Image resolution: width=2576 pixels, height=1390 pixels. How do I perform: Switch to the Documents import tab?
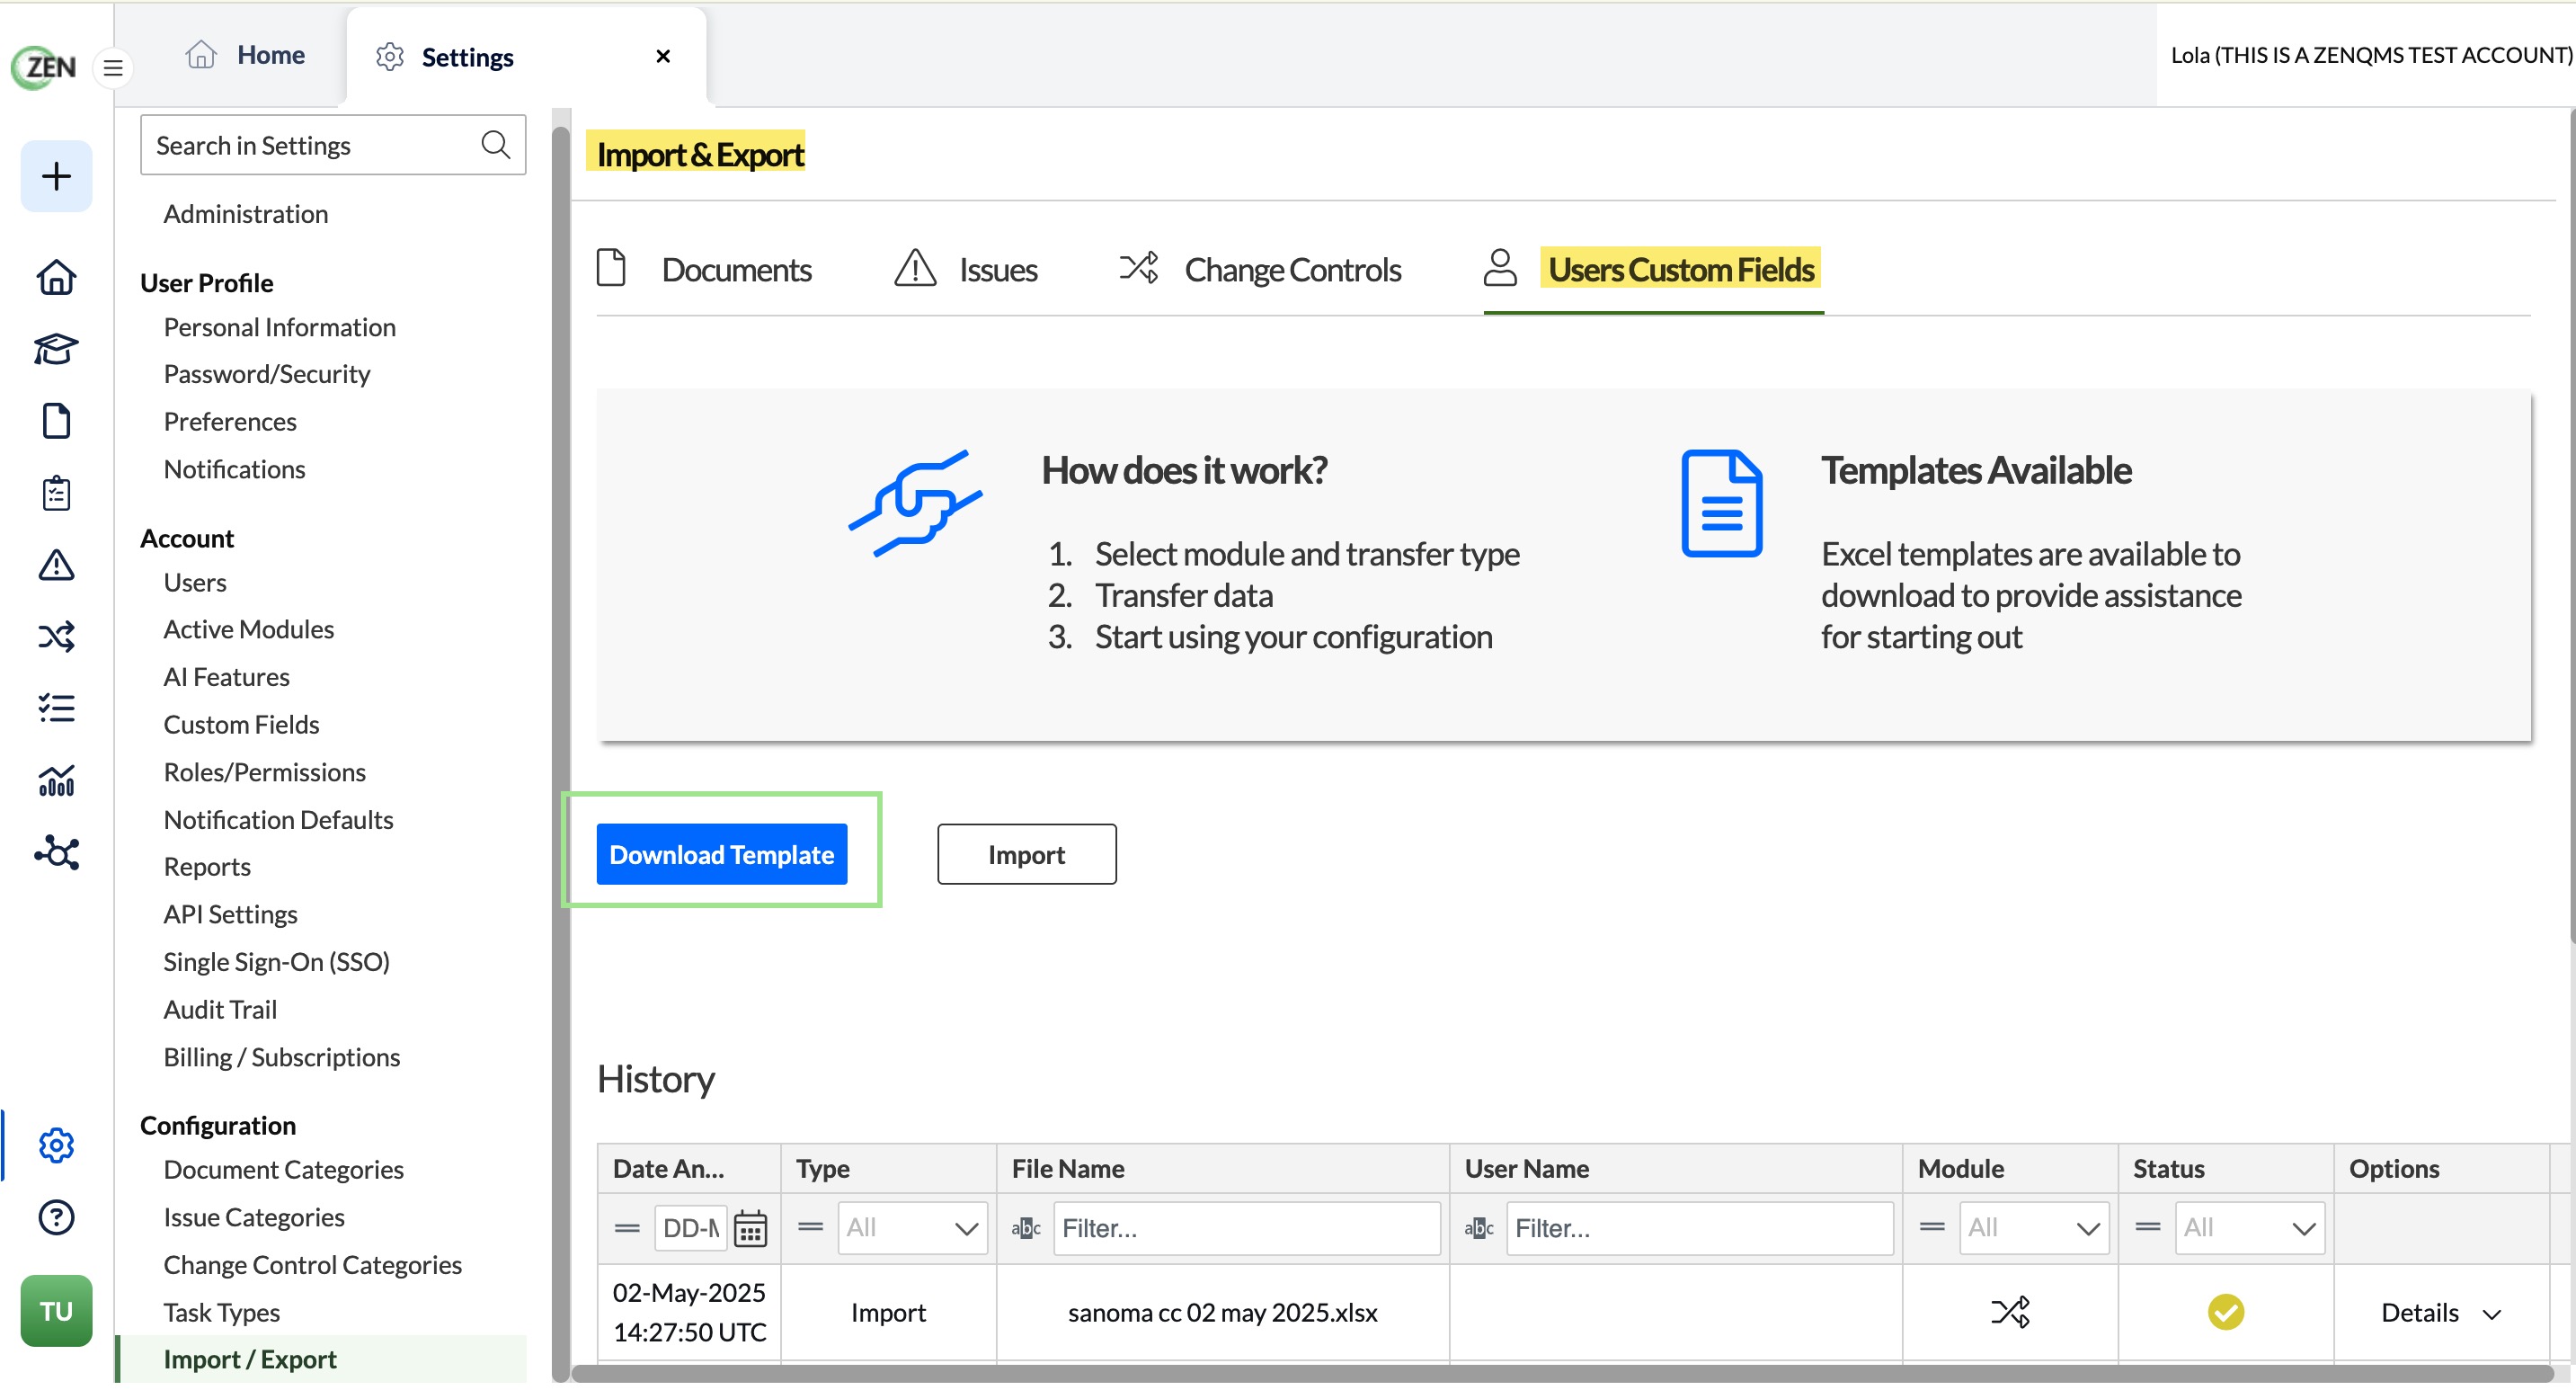[703, 269]
